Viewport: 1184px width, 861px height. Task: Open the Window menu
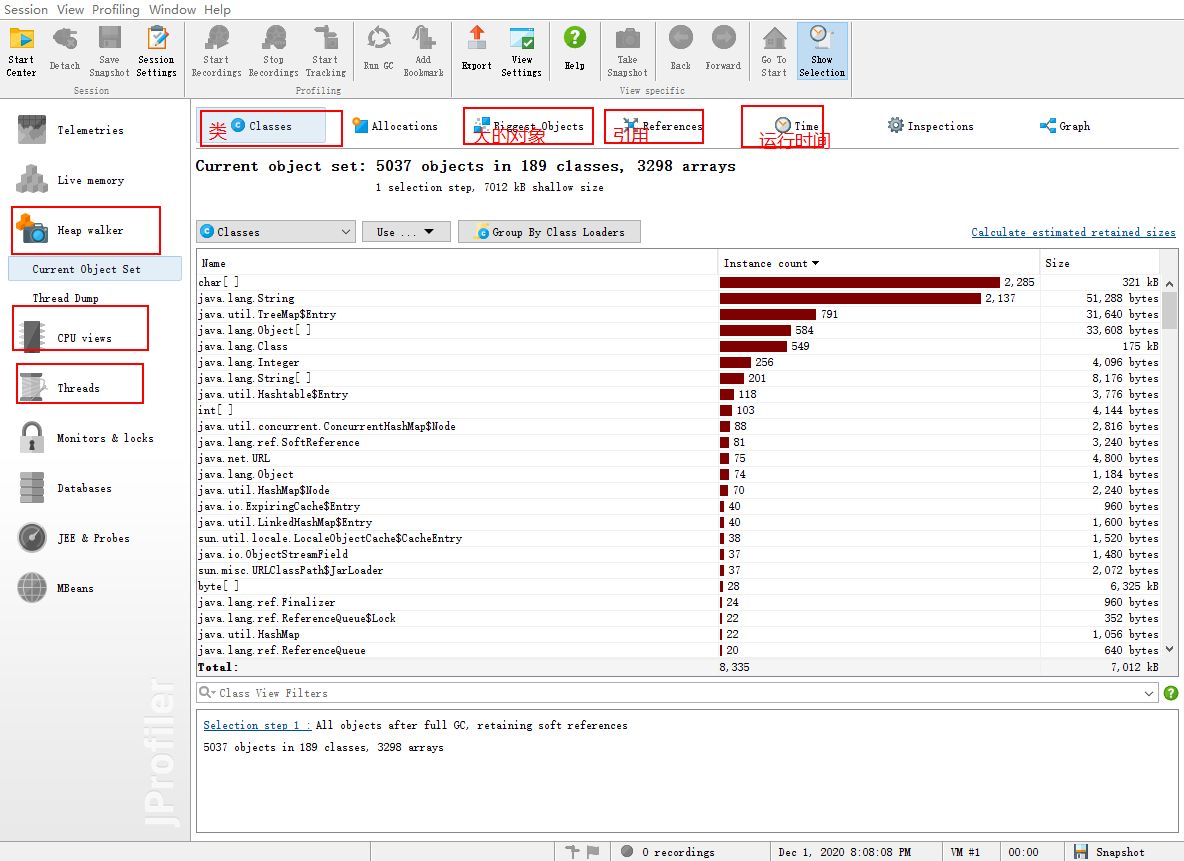[x=172, y=10]
